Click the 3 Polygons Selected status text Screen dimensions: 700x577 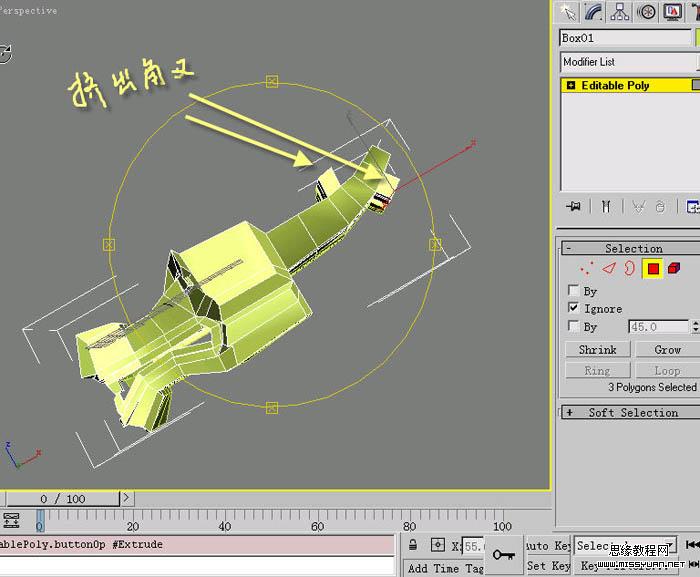click(x=652, y=387)
